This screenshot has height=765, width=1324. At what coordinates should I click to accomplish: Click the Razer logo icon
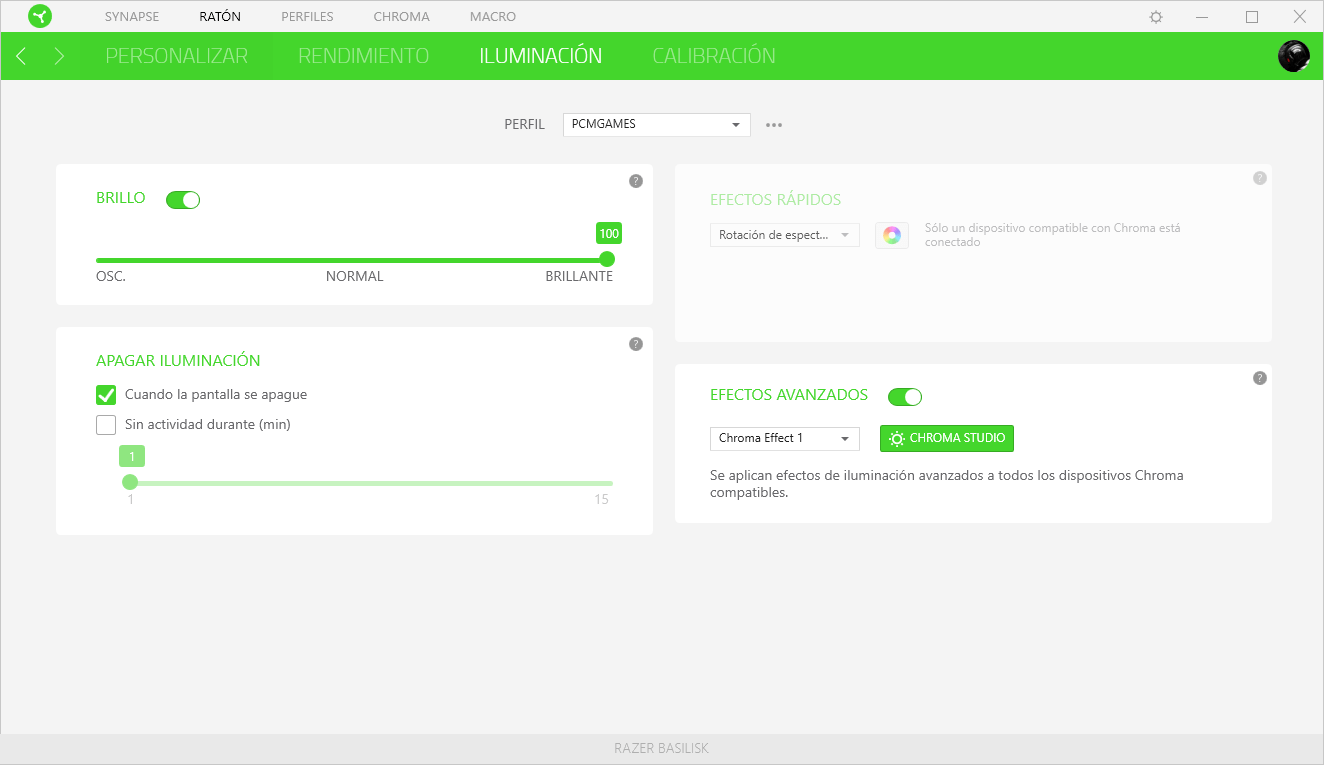point(40,16)
